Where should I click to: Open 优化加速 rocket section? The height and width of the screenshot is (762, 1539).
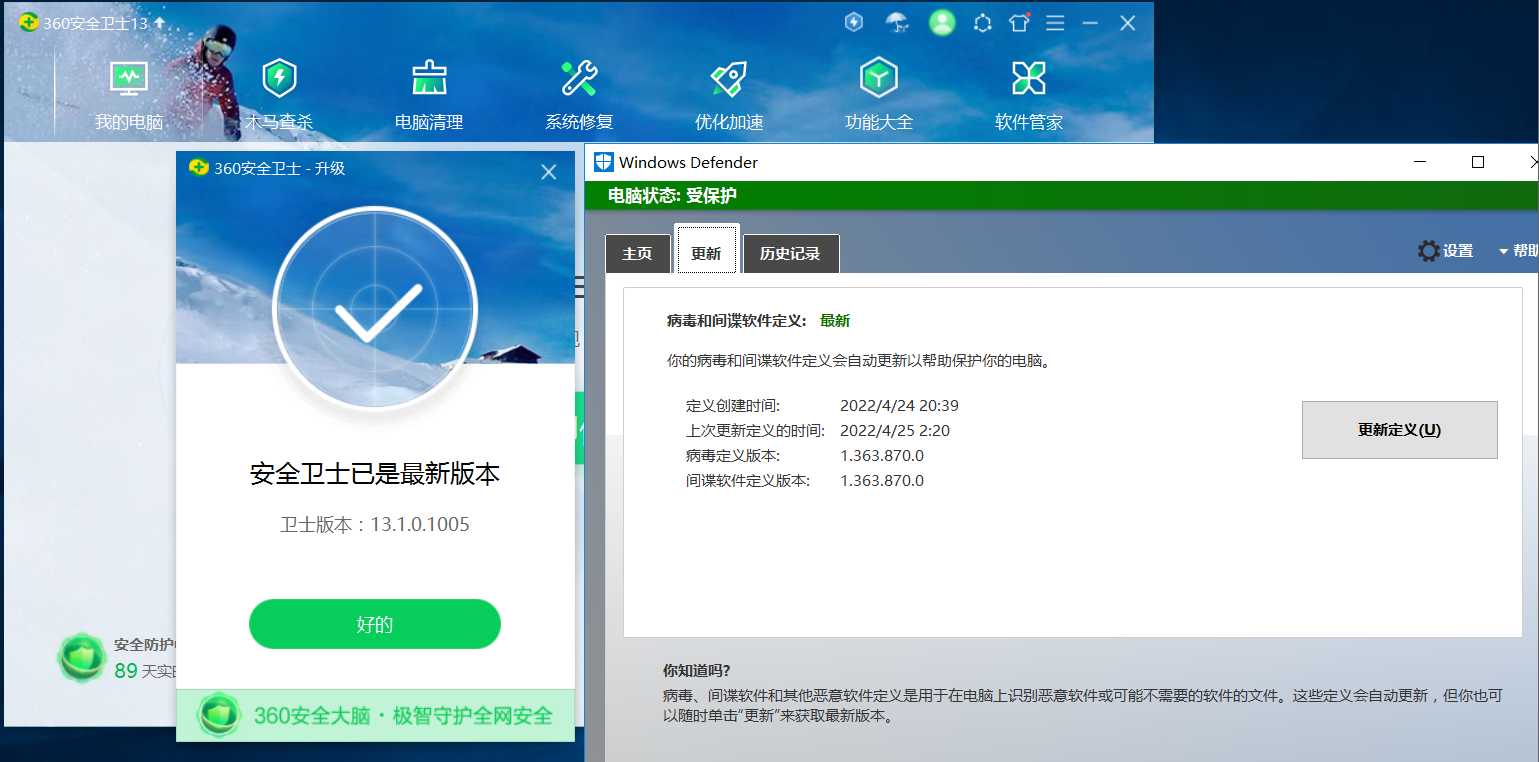[x=729, y=96]
